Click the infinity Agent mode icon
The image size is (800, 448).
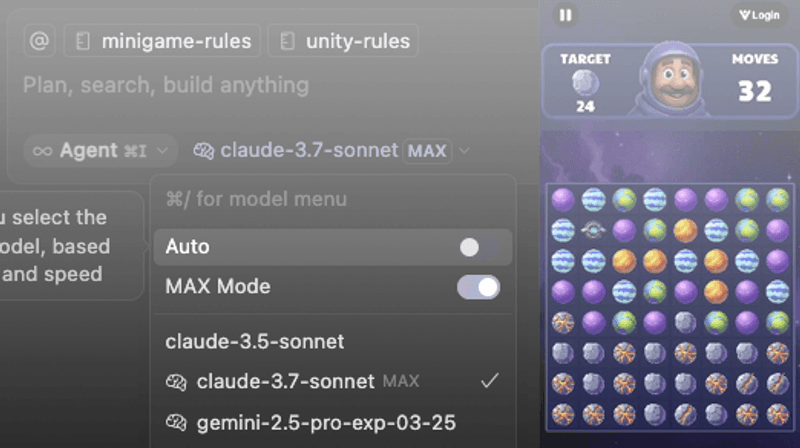click(42, 151)
